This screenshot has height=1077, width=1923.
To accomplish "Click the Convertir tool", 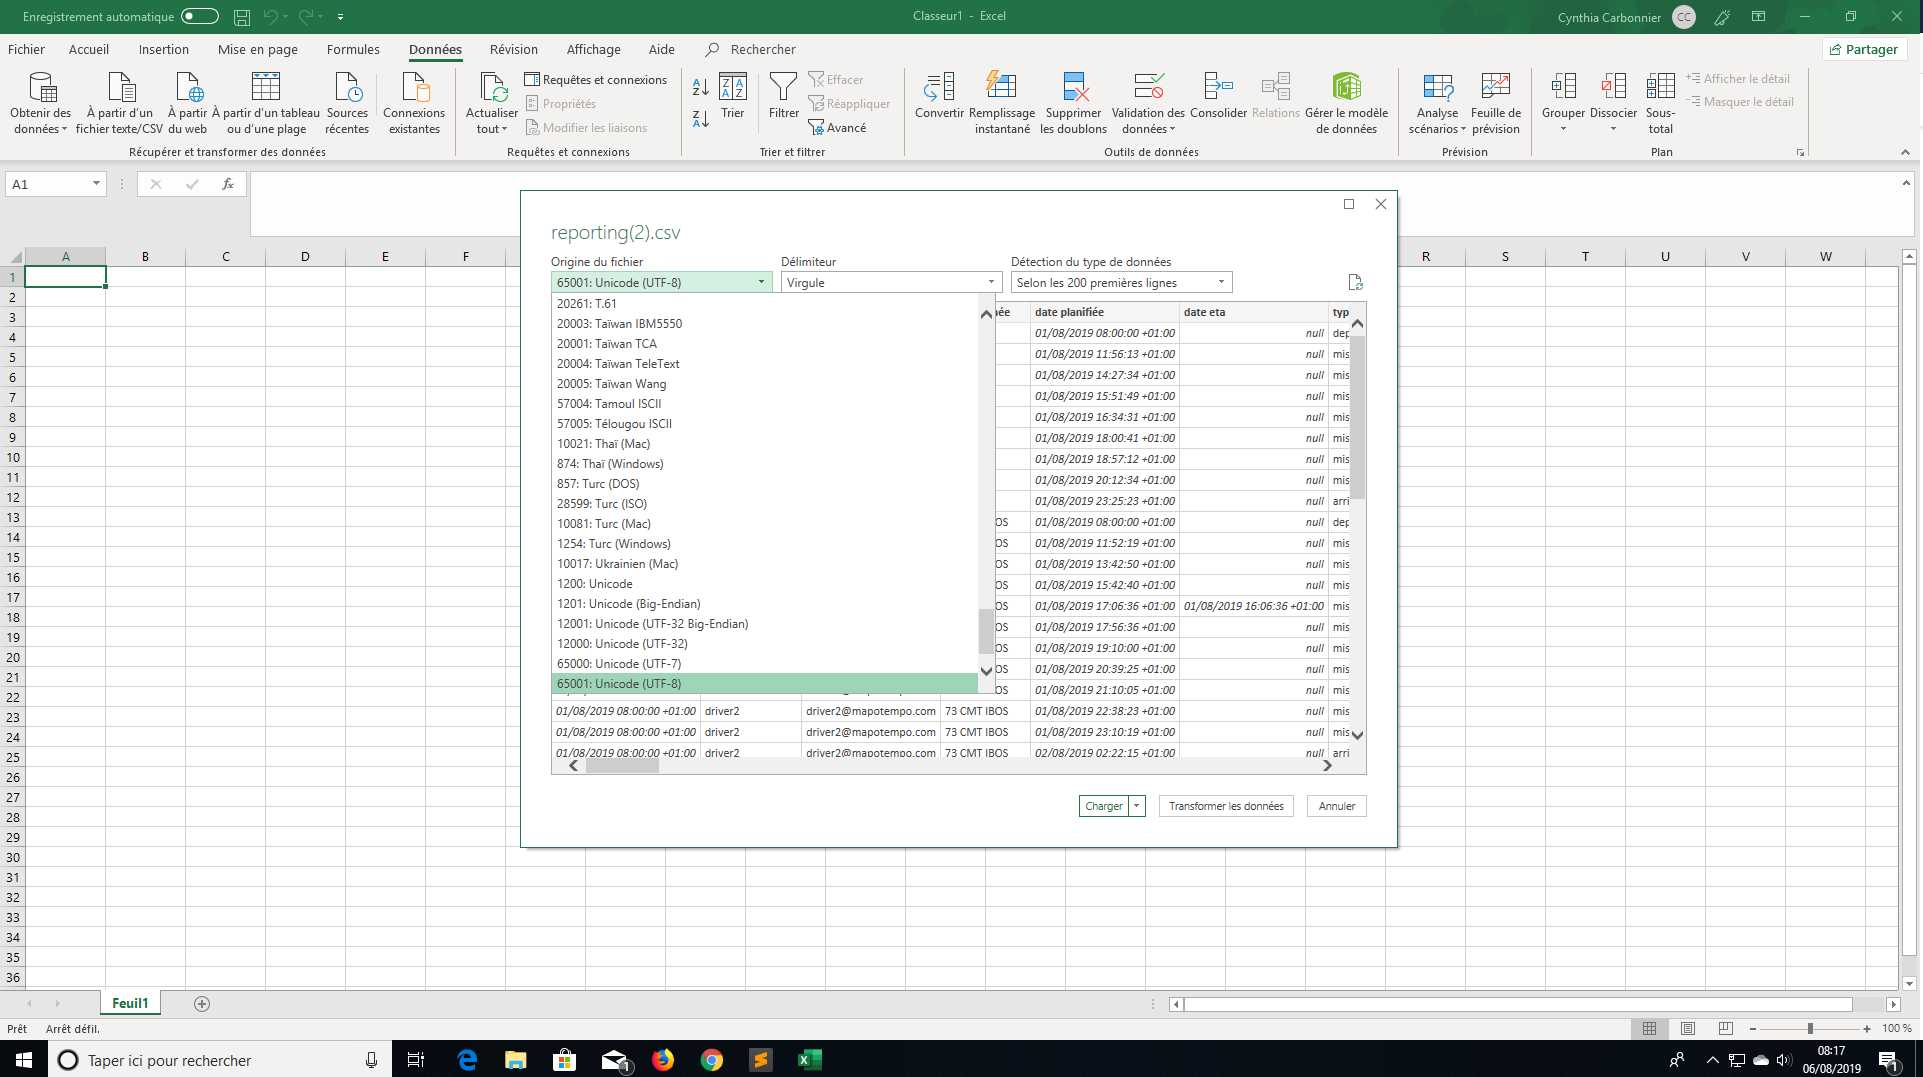I will click(x=939, y=96).
